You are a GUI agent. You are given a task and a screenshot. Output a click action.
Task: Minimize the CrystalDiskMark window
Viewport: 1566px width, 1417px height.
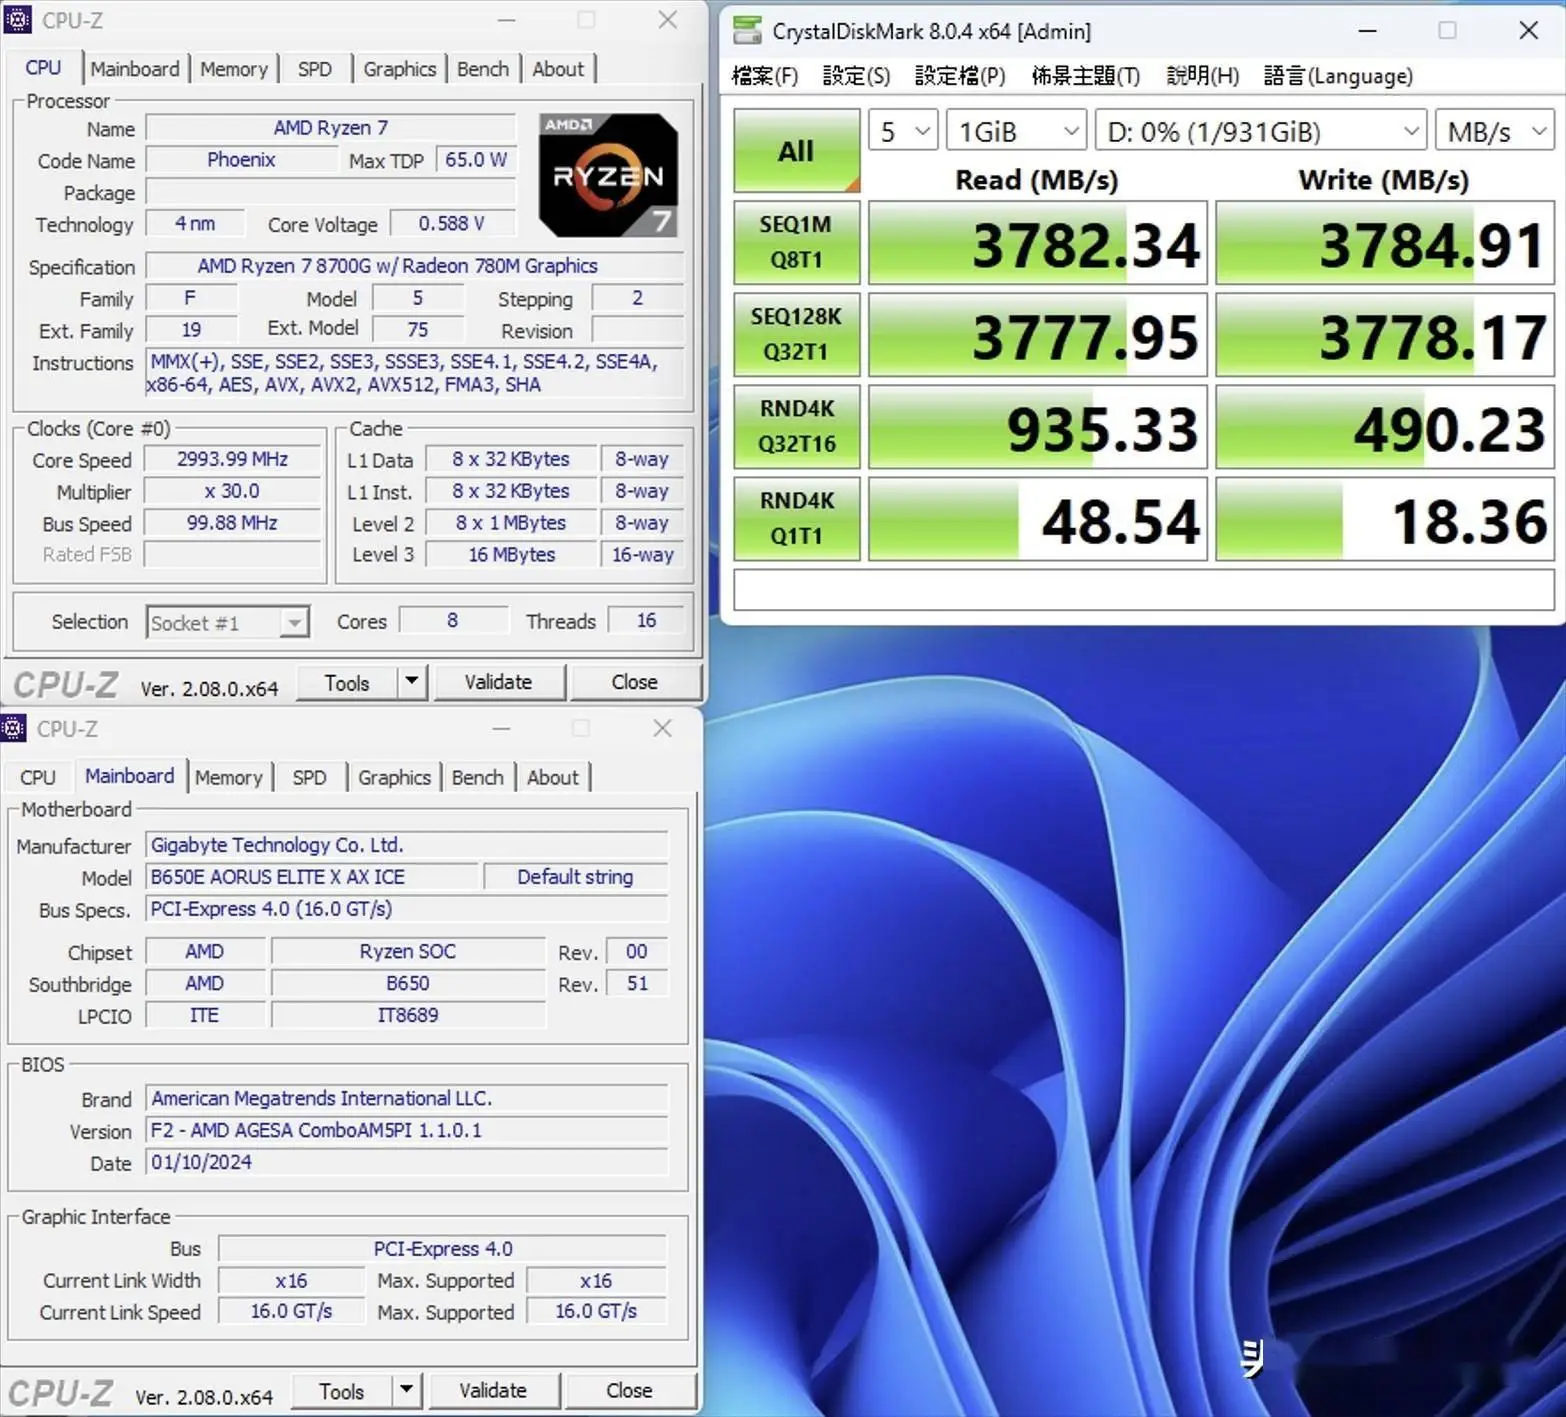tap(1367, 31)
